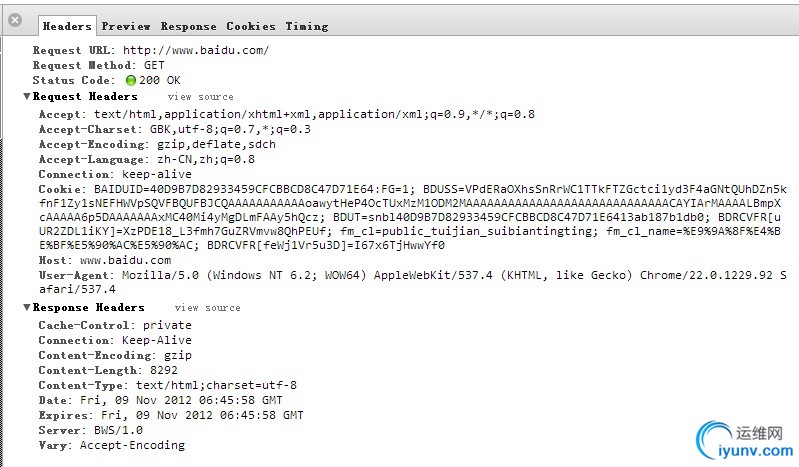Click the Content-Type response header

pos(168,385)
